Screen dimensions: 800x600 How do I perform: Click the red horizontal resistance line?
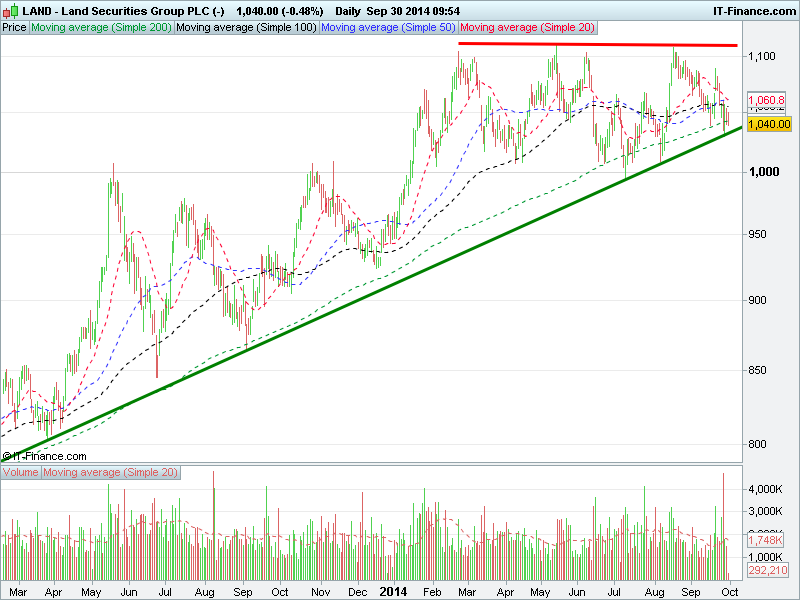pyautogui.click(x=598, y=44)
